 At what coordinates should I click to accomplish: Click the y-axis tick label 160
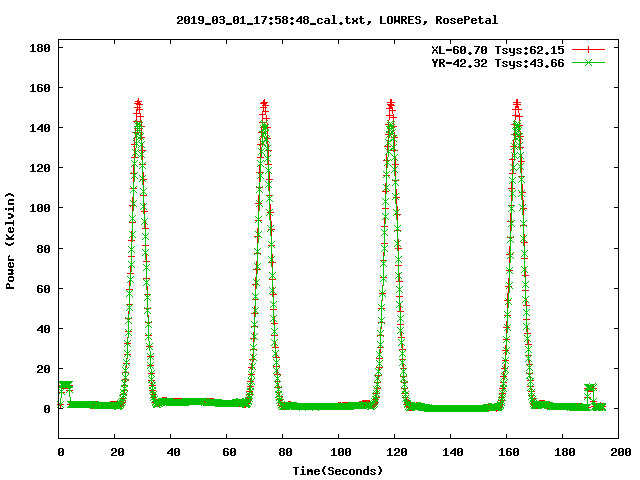click(x=40, y=88)
